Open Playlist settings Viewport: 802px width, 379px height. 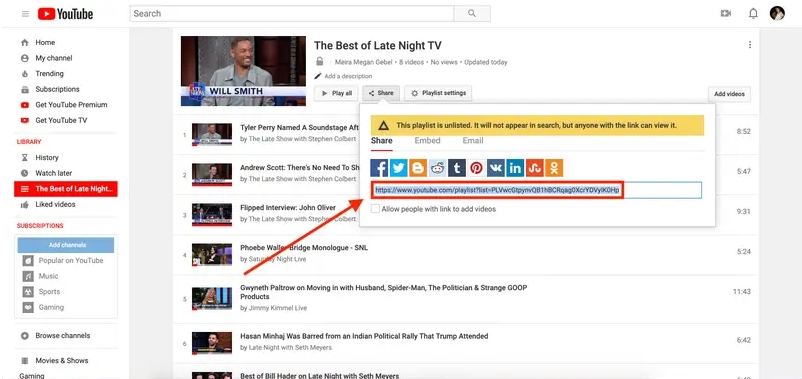click(x=438, y=93)
